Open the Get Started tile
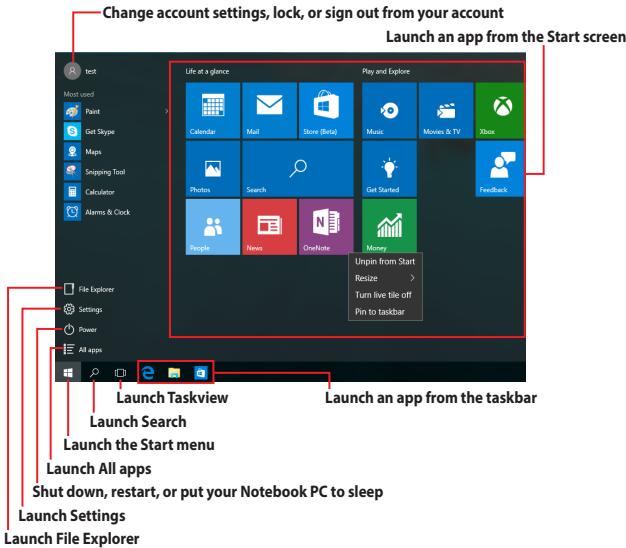Image resolution: width=626 pixels, height=548 pixels. click(x=389, y=169)
